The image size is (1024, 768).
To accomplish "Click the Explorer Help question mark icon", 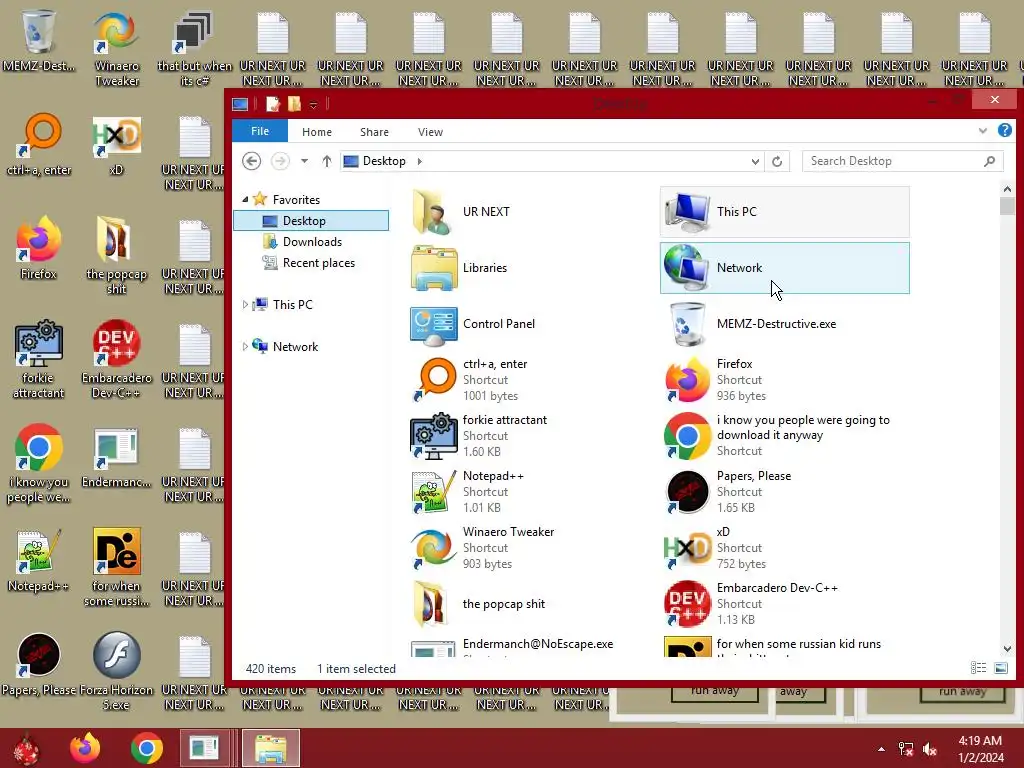I will tap(1004, 131).
